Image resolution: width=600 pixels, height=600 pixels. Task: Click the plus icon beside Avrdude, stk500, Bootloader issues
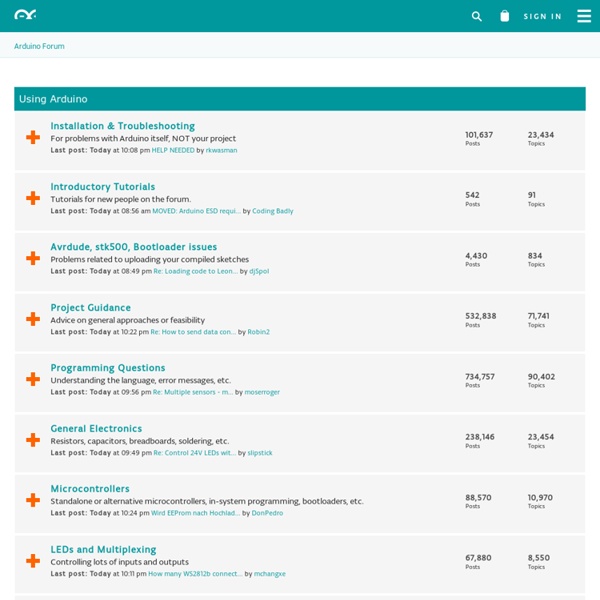(x=33, y=258)
